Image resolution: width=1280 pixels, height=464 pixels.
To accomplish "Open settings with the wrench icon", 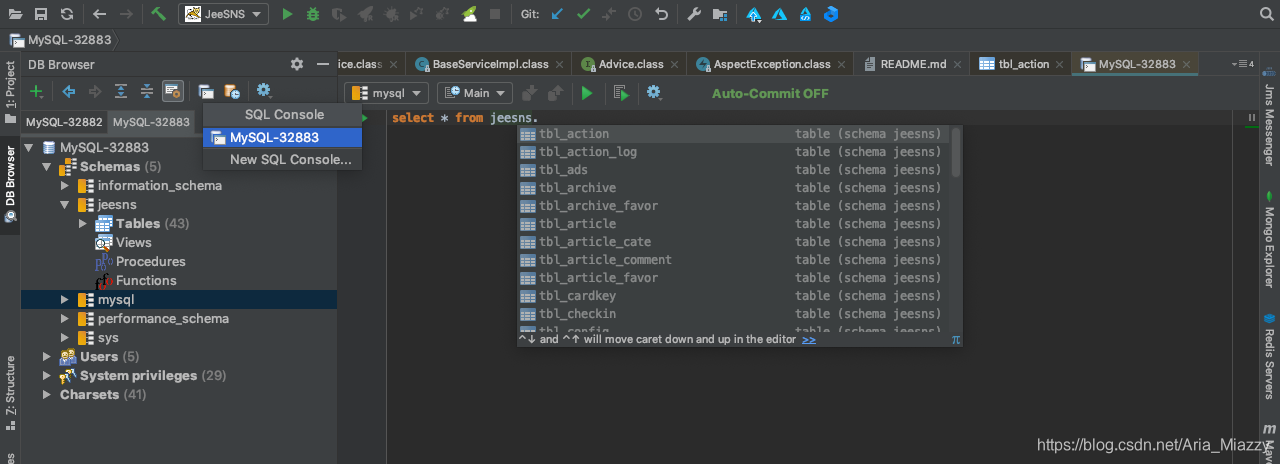I will (695, 14).
